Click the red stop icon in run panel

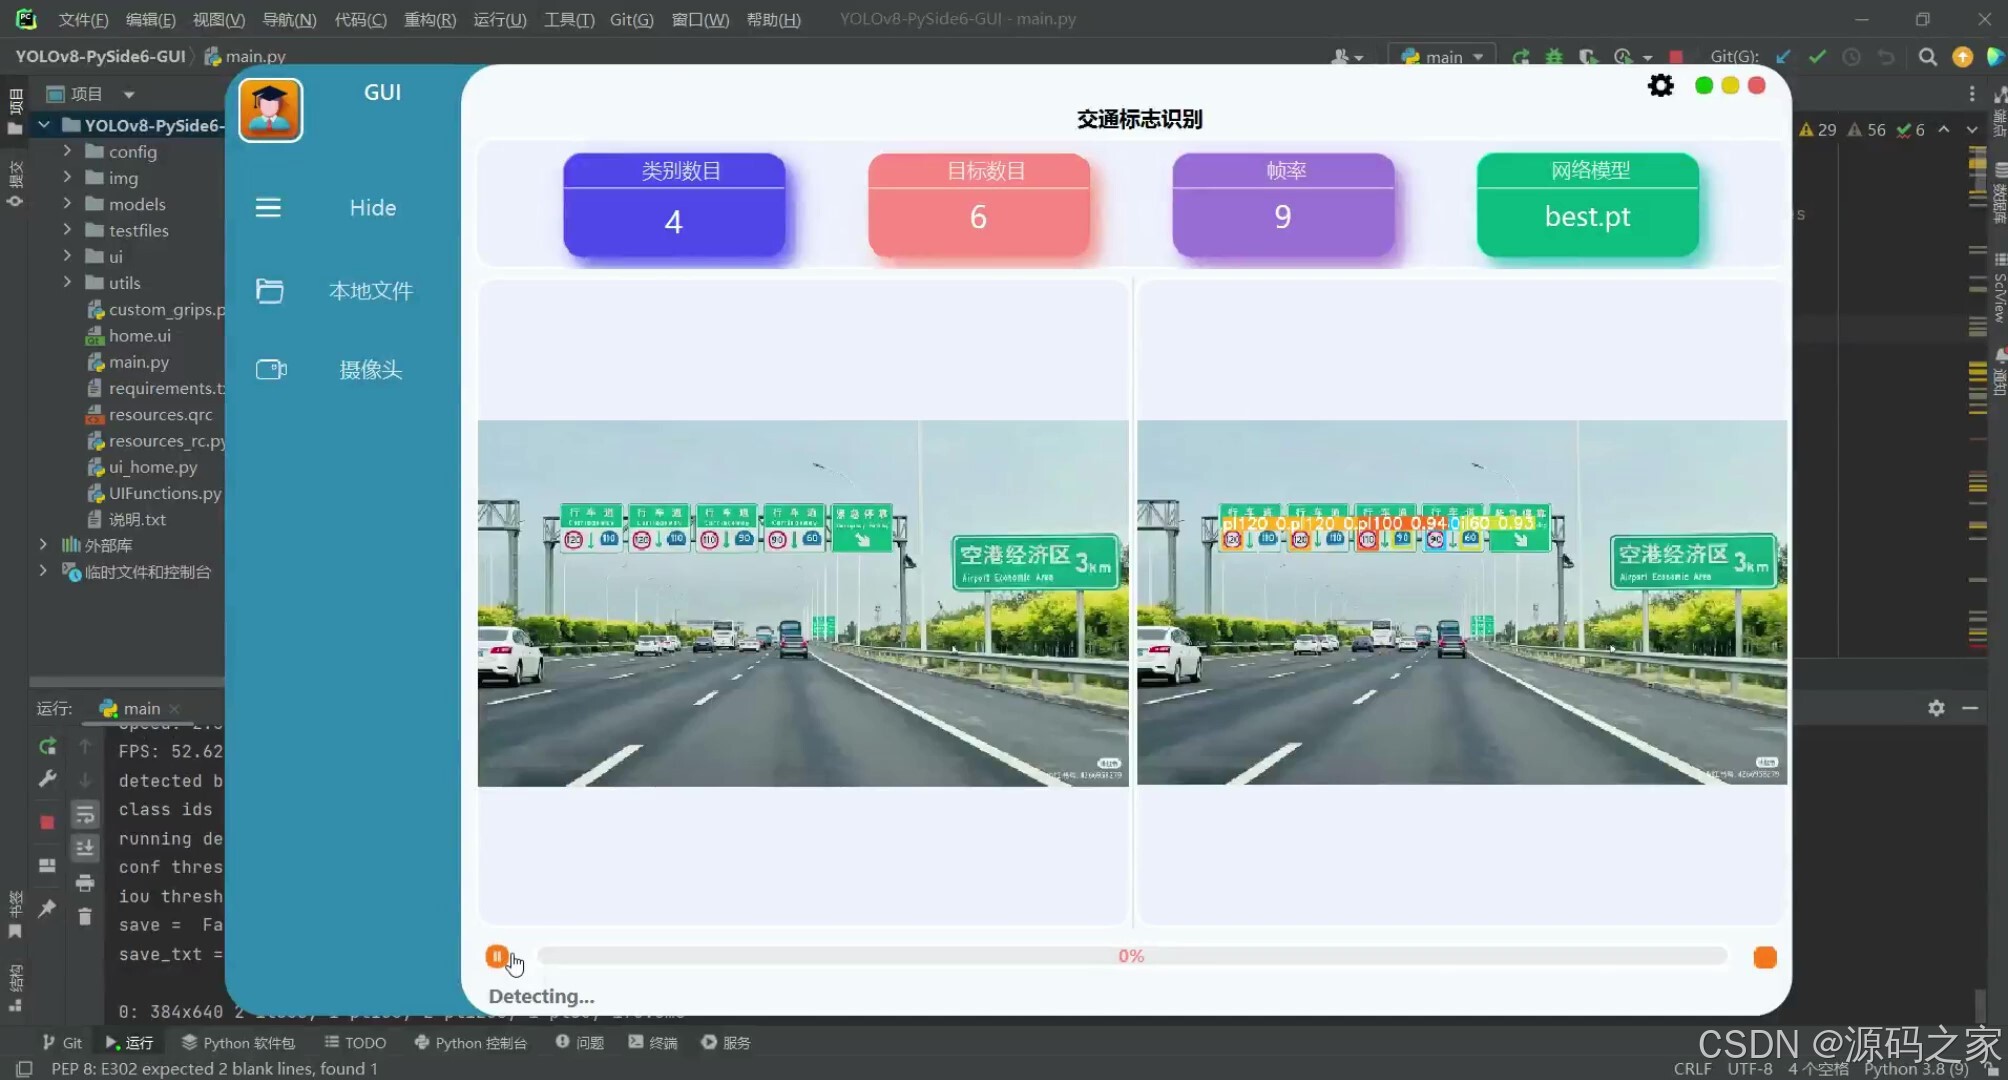coord(47,822)
